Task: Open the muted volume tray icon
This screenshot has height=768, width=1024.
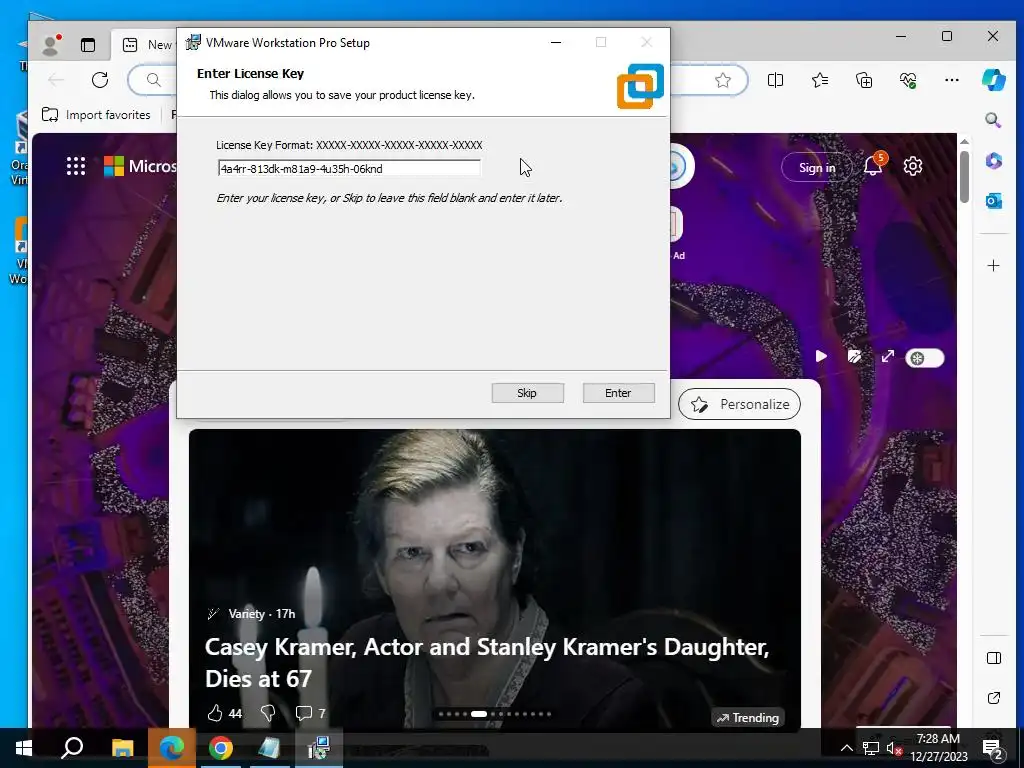Action: click(895, 748)
